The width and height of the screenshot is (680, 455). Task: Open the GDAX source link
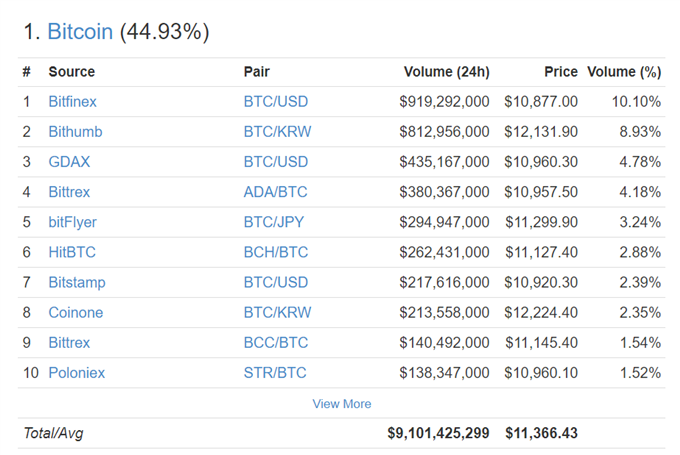69,162
